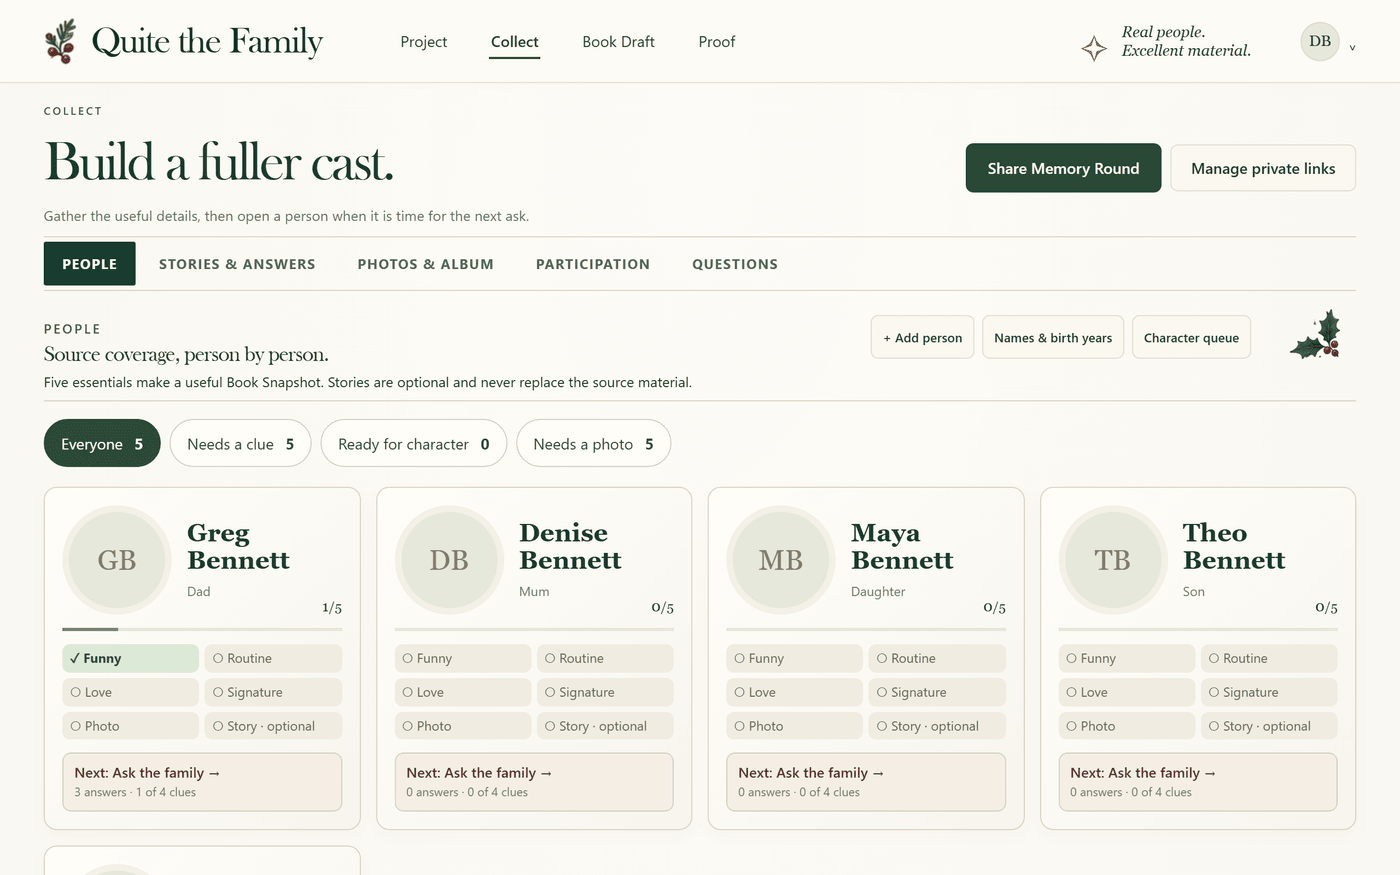The image size is (1400, 875).
Task: Click the Quite the Family title text
Action: tap(207, 42)
